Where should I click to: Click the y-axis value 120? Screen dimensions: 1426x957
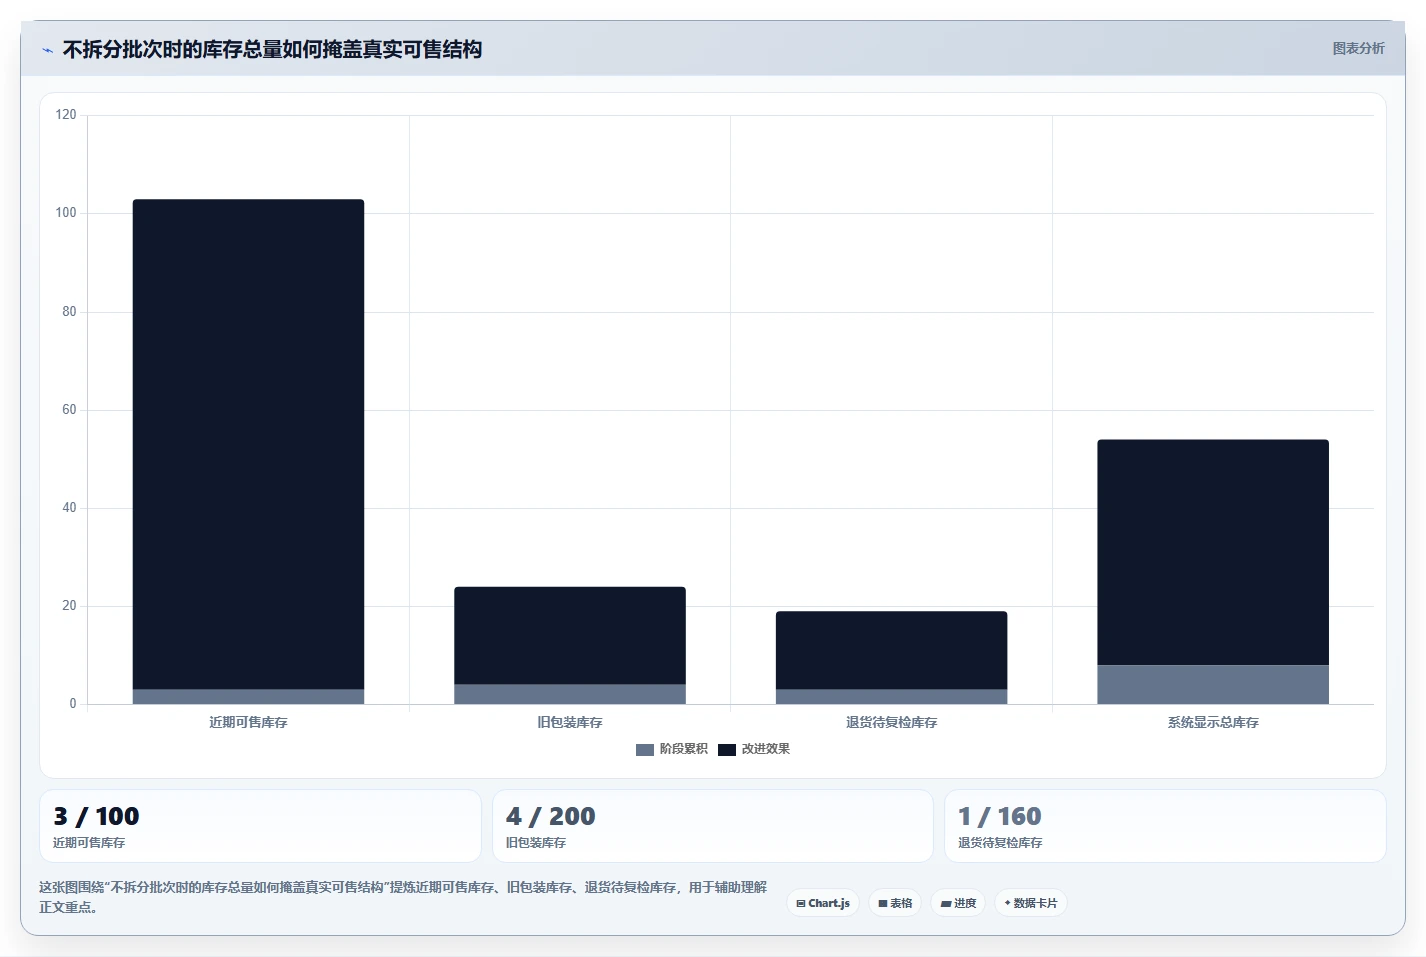point(66,115)
